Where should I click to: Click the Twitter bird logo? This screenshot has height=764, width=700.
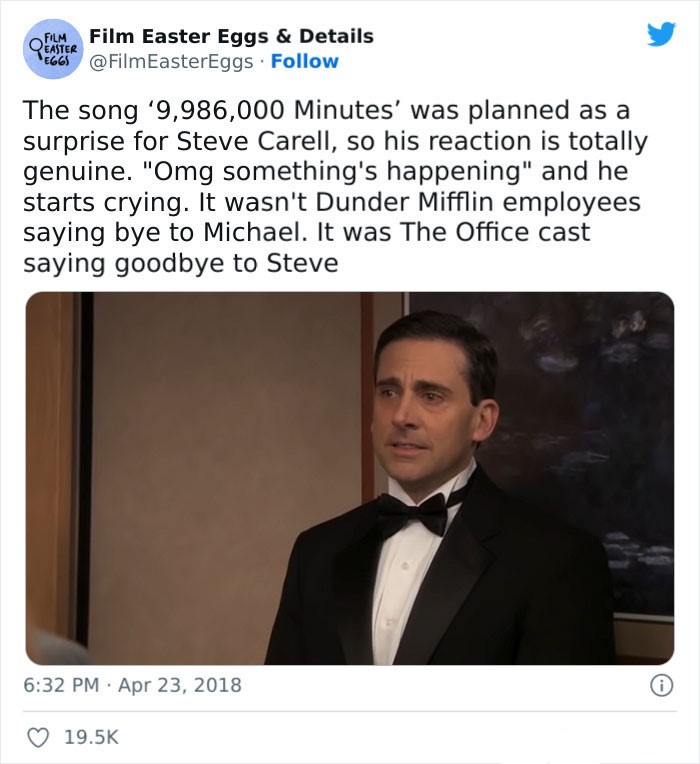(661, 34)
